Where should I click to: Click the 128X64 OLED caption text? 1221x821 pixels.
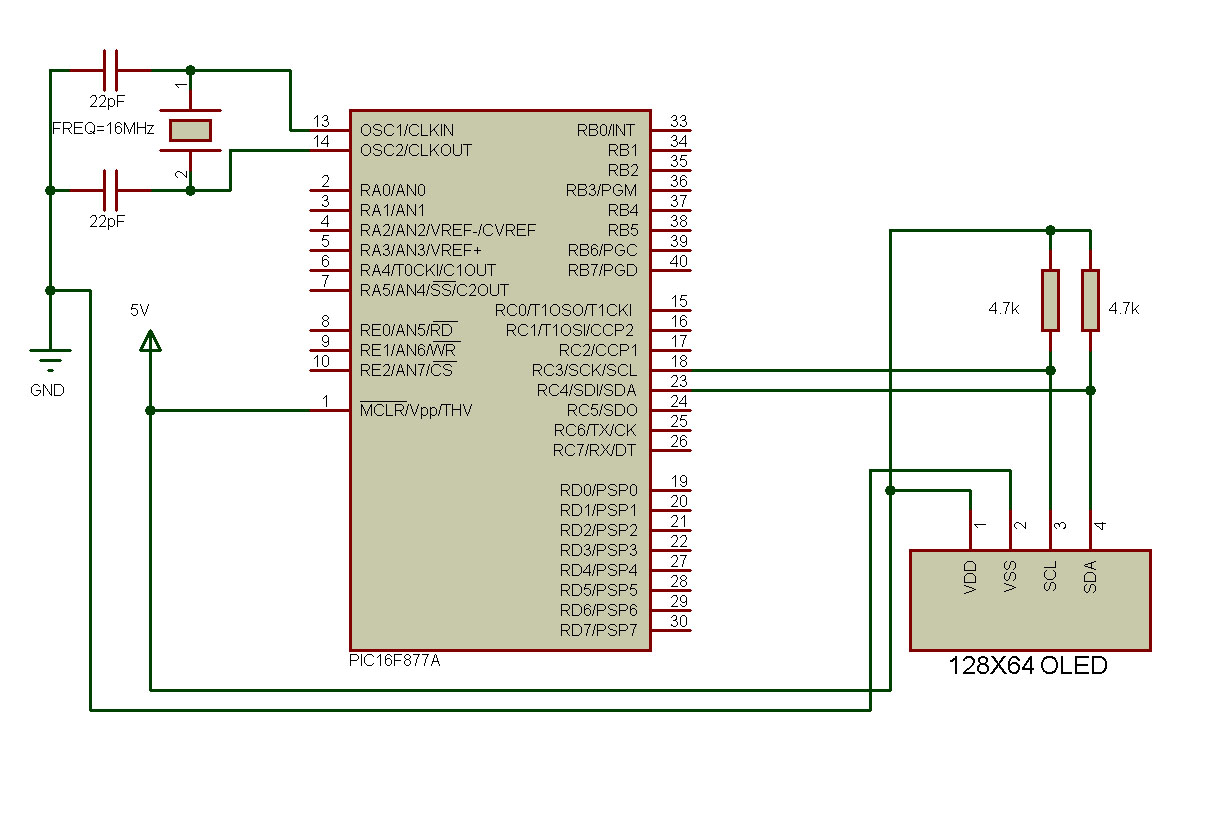pyautogui.click(x=1028, y=665)
